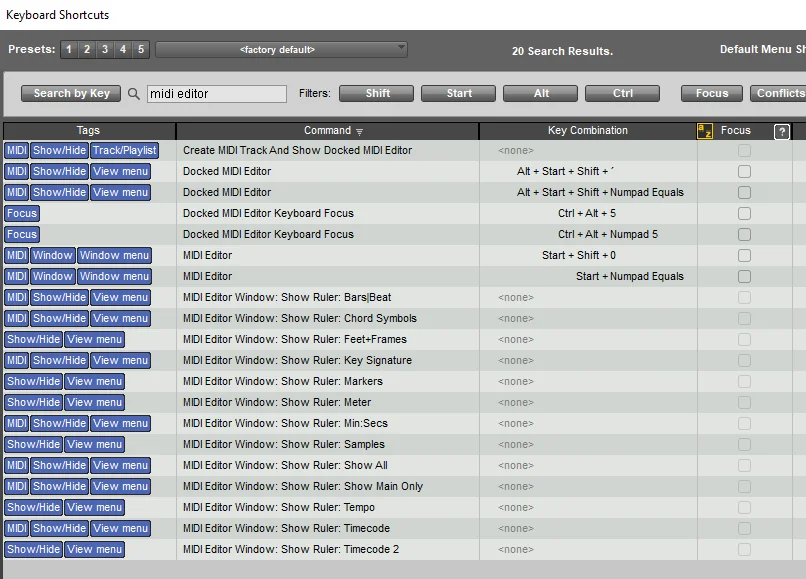Click MIDI tag on Show Ruler: Bars|Beat row
This screenshot has width=806, height=579.
tap(16, 297)
